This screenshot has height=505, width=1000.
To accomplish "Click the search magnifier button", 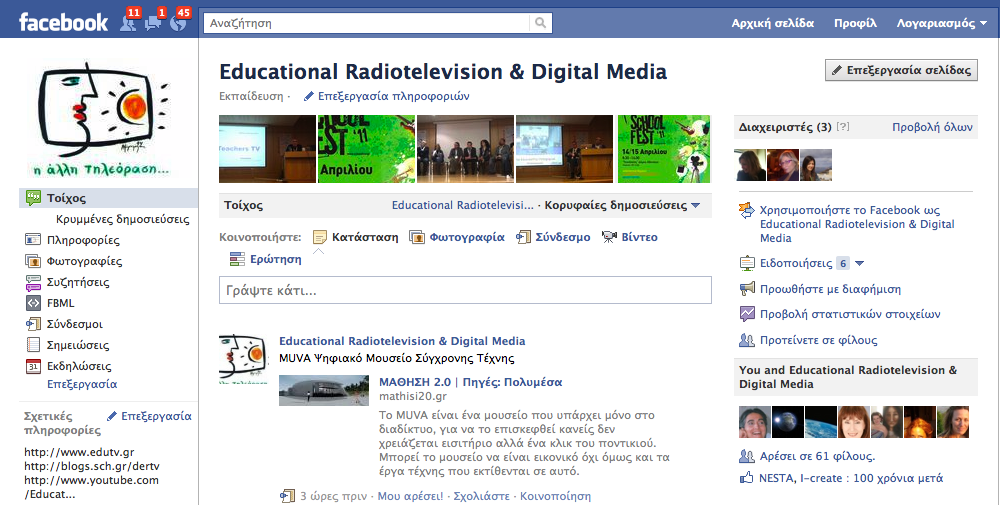I will coord(541,23).
